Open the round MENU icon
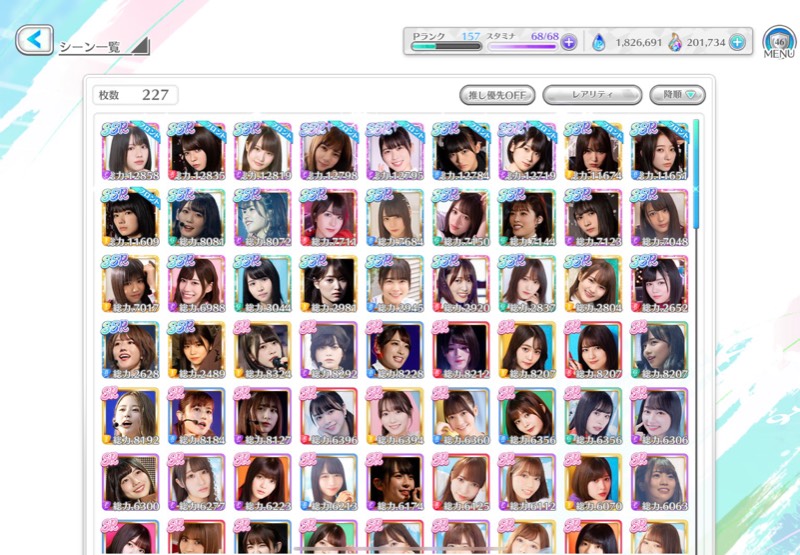Image resolution: width=800 pixels, height=555 pixels. point(779,42)
